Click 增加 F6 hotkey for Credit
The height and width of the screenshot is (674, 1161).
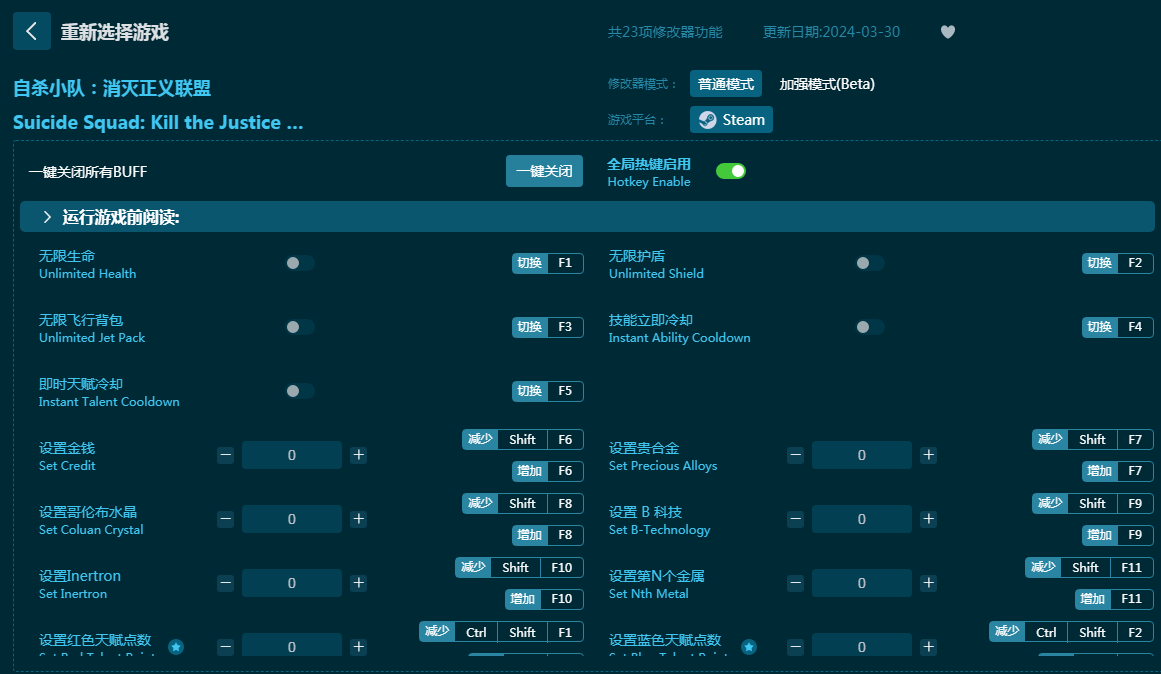(547, 470)
